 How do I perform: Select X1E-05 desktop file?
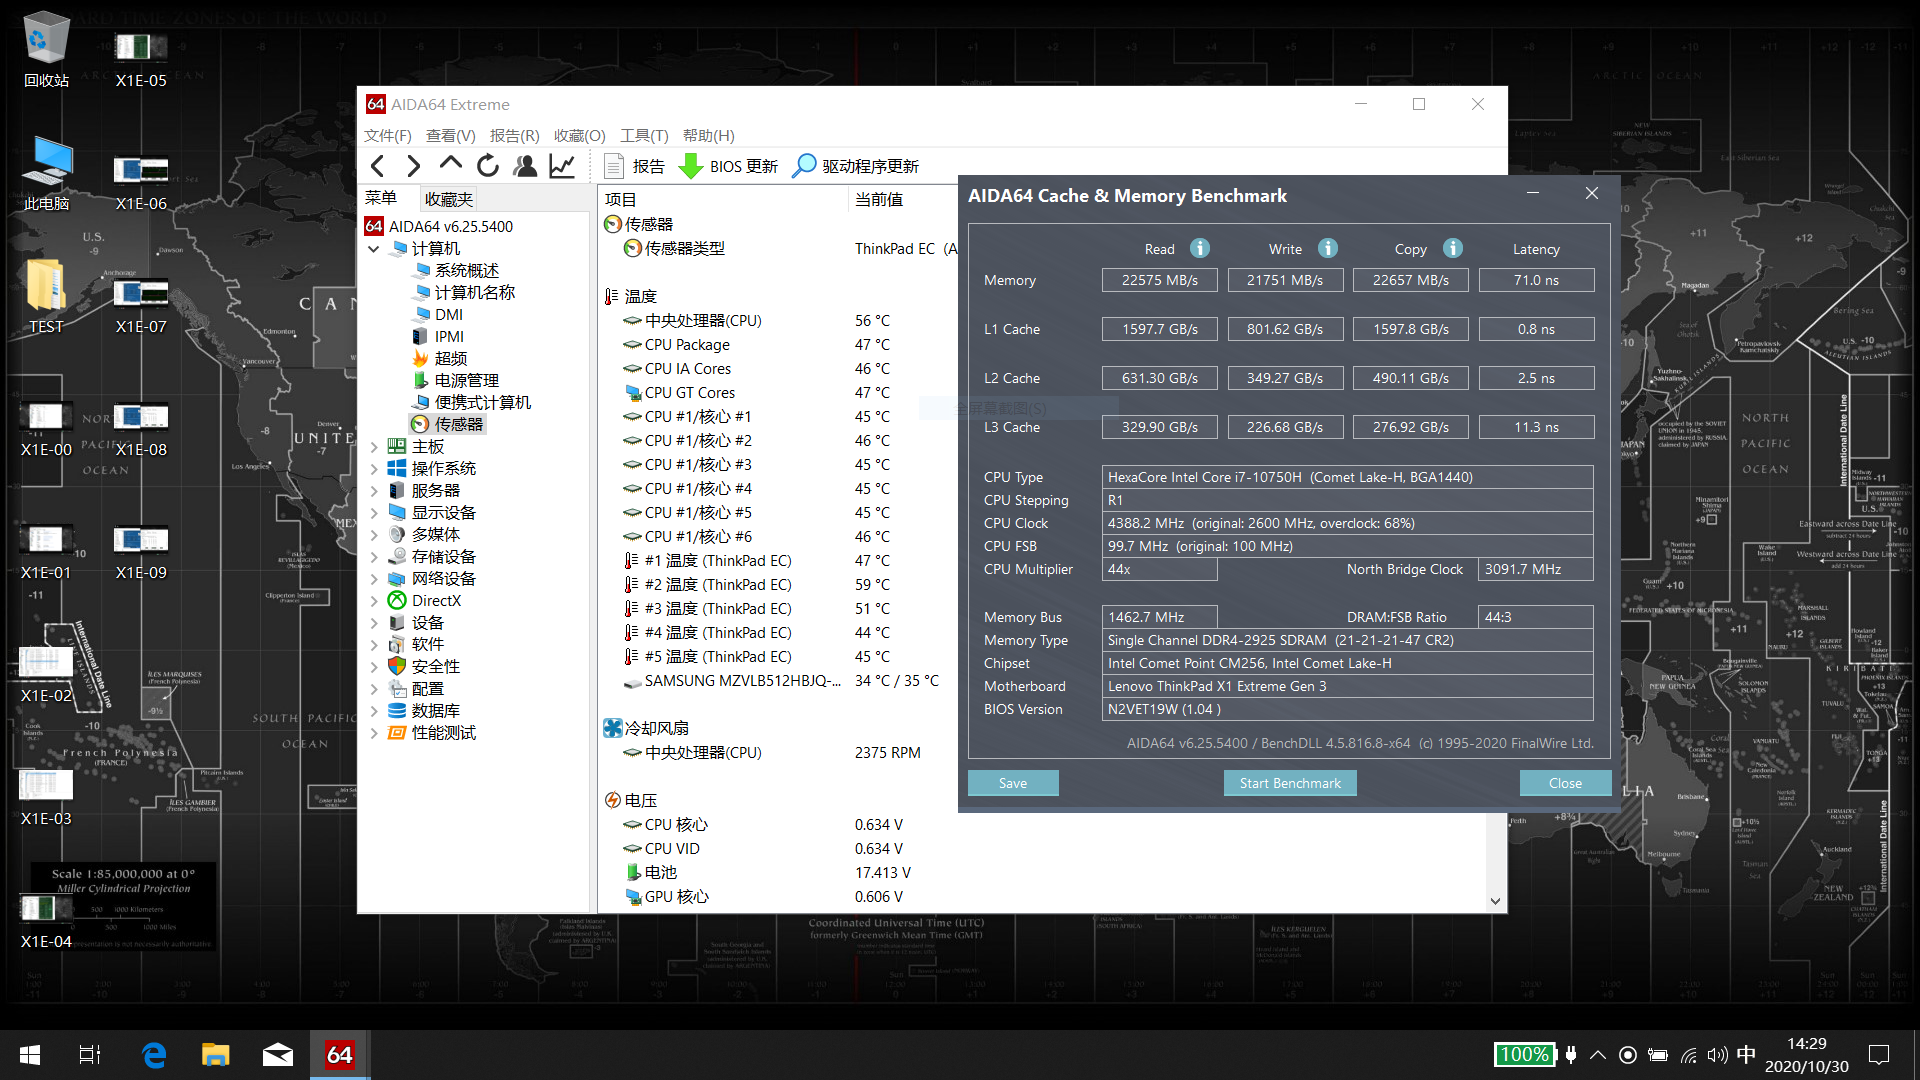pyautogui.click(x=141, y=59)
